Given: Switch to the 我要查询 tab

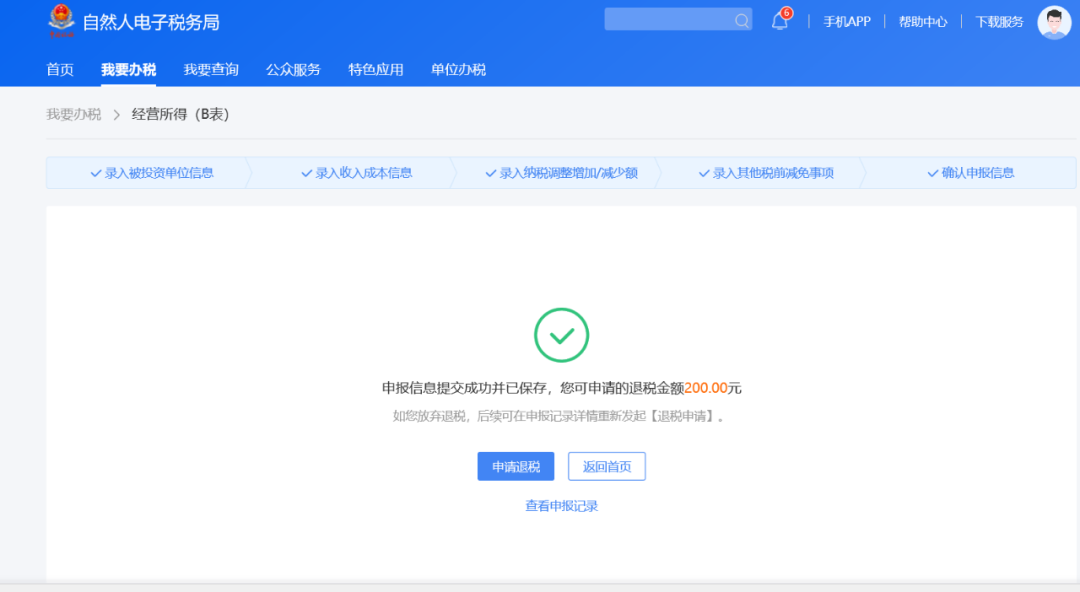Looking at the screenshot, I should [x=210, y=69].
